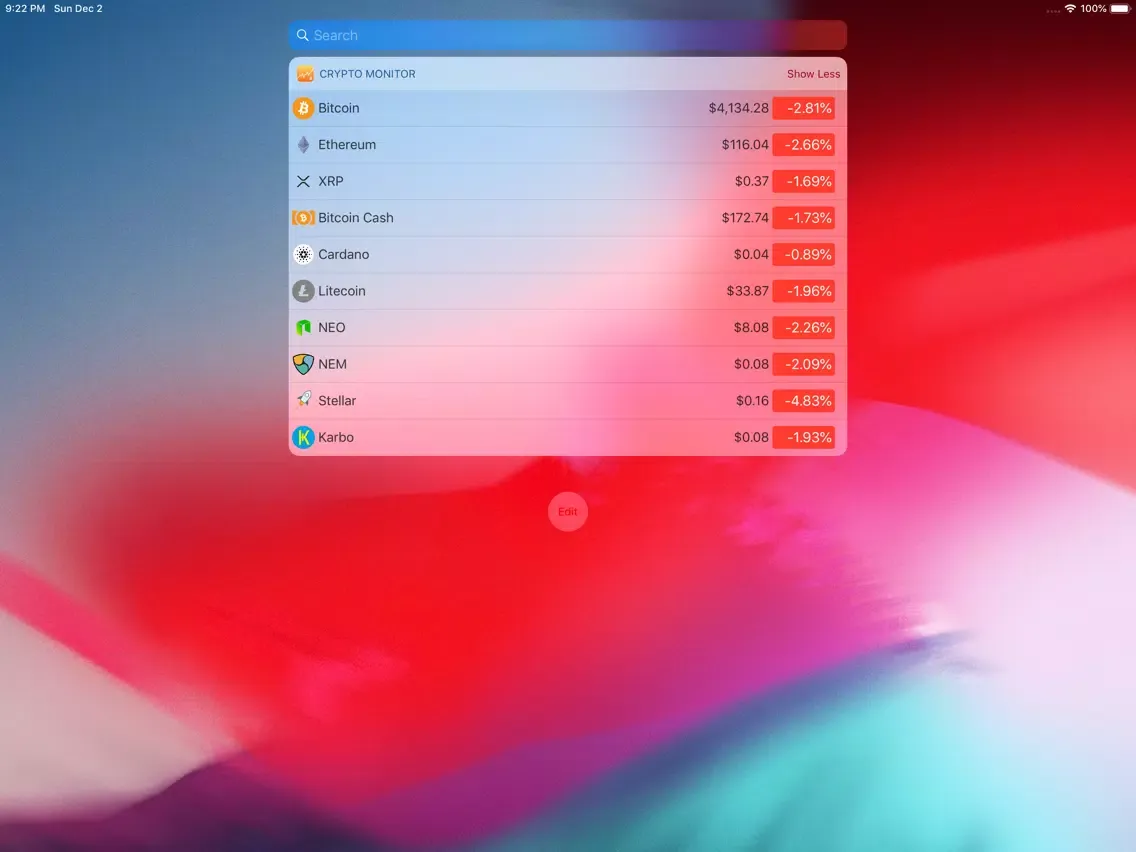Tap Stellar's -4.83% change badge
The width and height of the screenshot is (1136, 852).
[803, 401]
